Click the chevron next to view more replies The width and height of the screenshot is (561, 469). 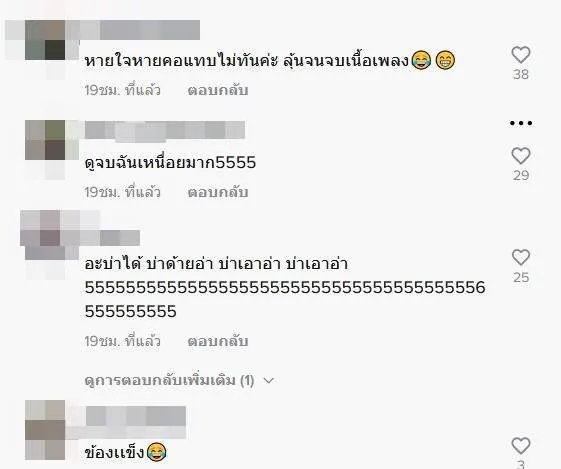point(268,381)
